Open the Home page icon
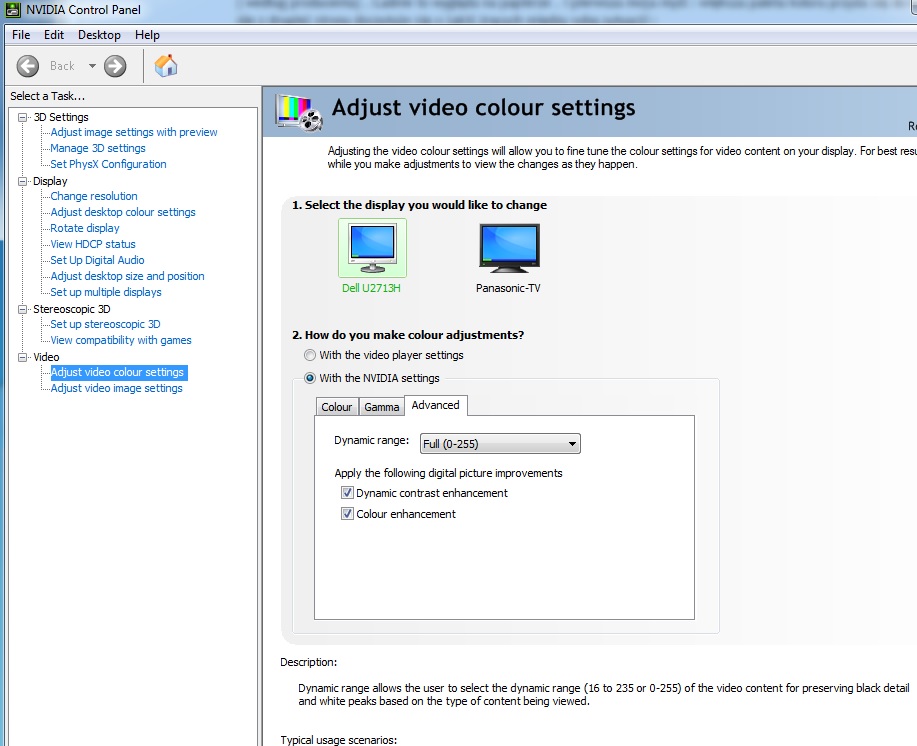Viewport: 917px width, 746px height. coord(166,65)
